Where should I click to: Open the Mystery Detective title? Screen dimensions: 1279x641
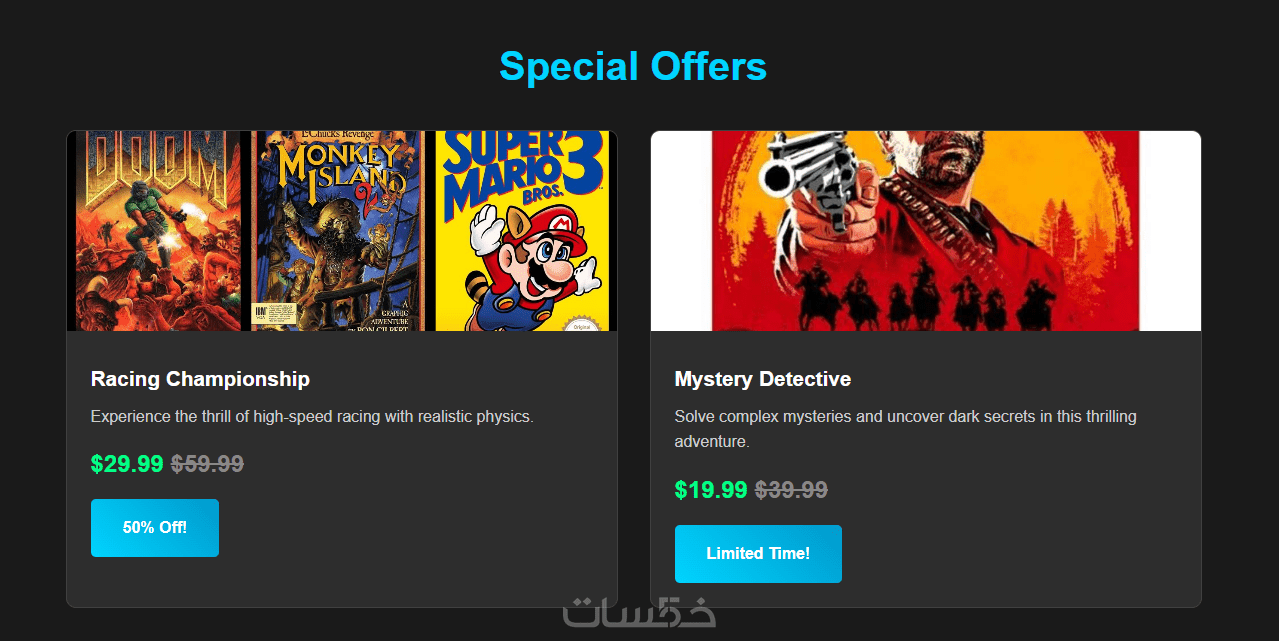coord(762,379)
